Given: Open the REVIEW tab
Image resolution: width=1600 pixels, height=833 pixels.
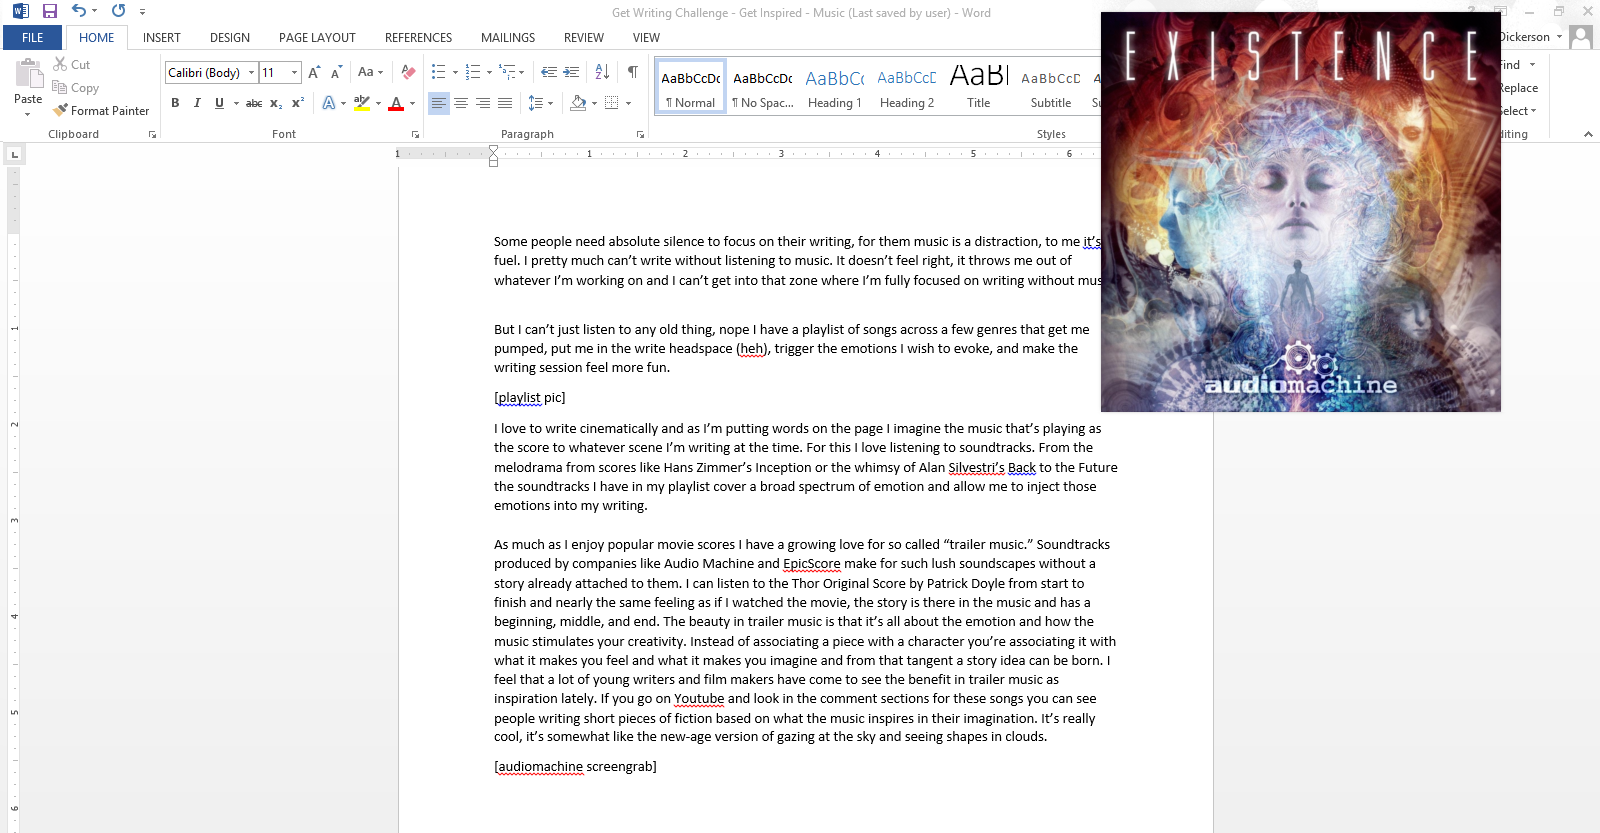Looking at the screenshot, I should pos(584,38).
